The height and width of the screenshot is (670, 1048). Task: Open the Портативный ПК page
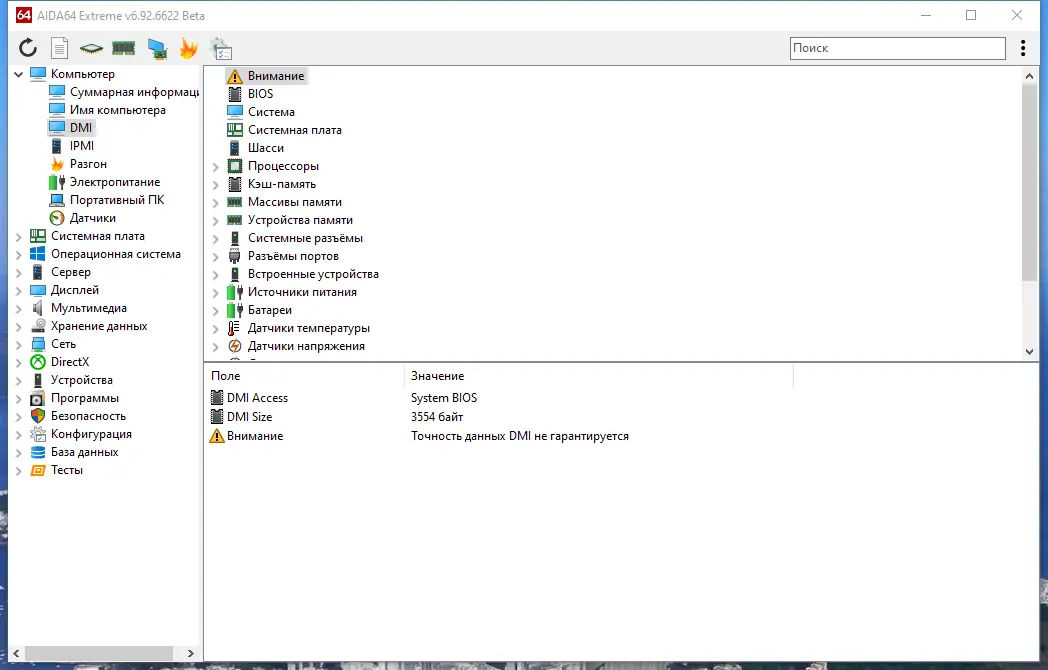tap(117, 200)
